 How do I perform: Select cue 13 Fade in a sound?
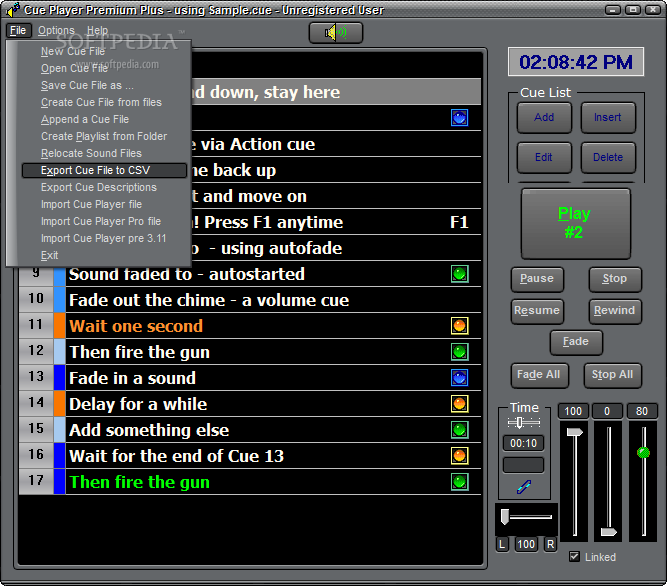coord(250,378)
